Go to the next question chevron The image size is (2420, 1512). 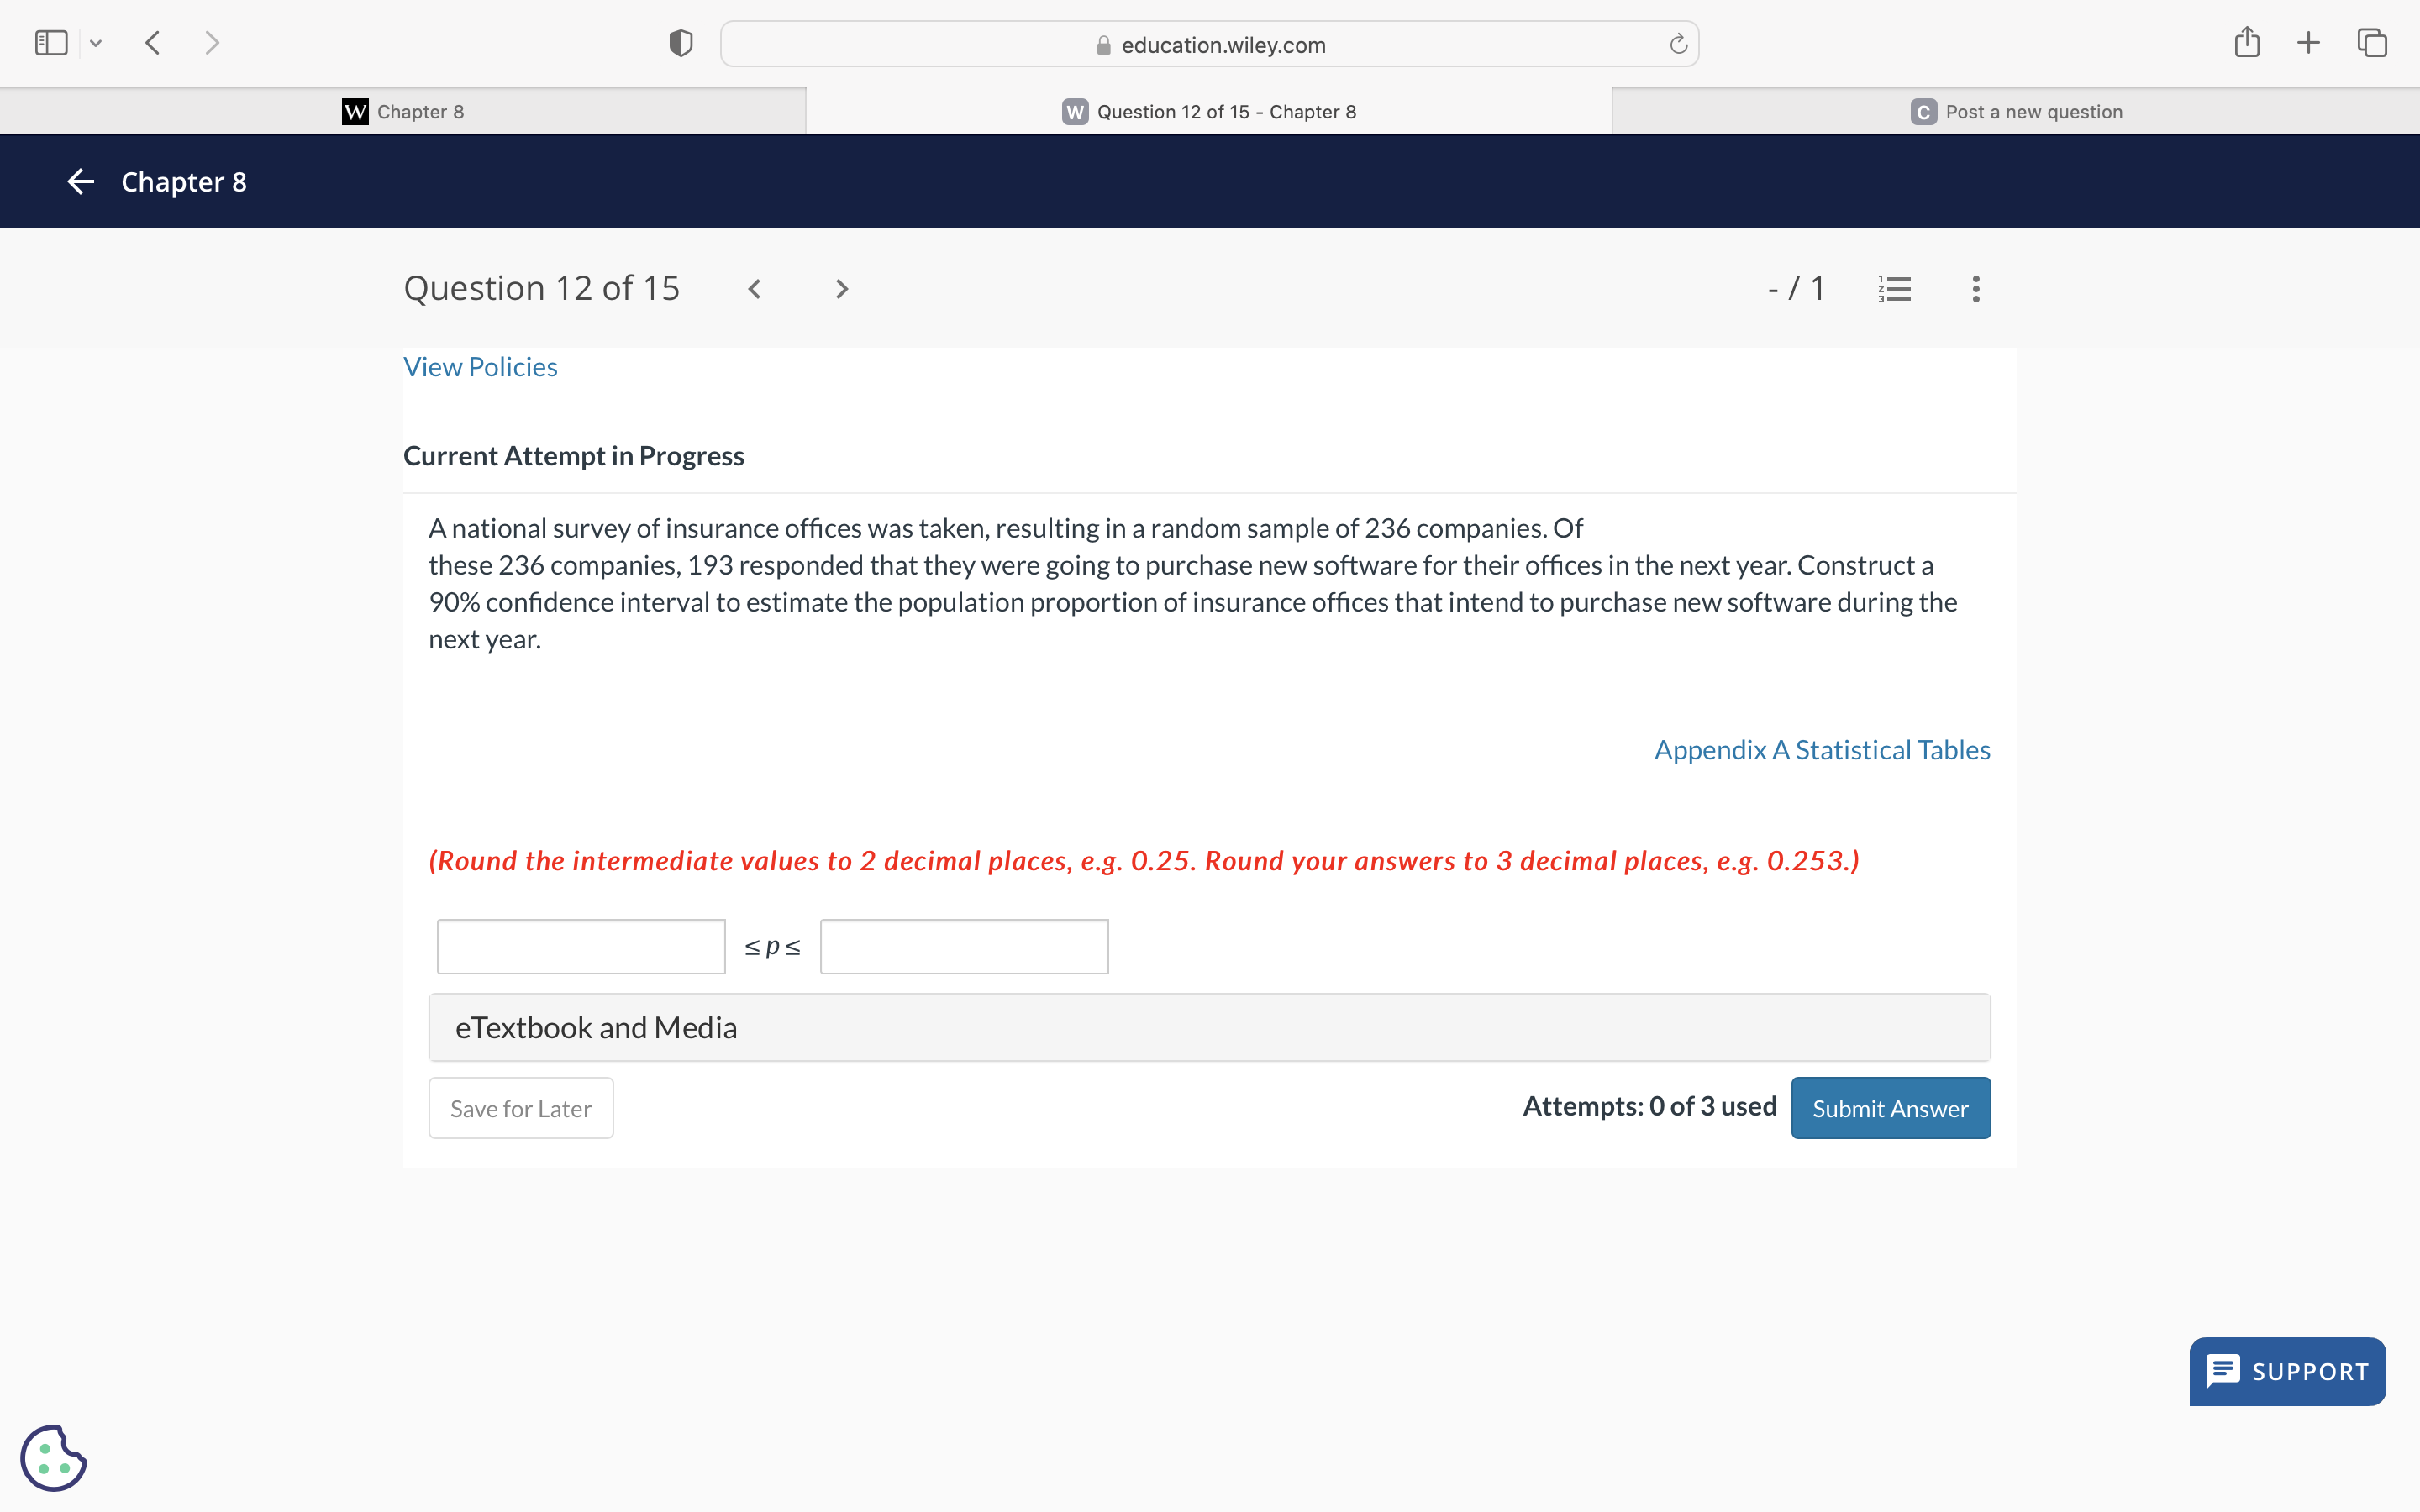pos(841,289)
